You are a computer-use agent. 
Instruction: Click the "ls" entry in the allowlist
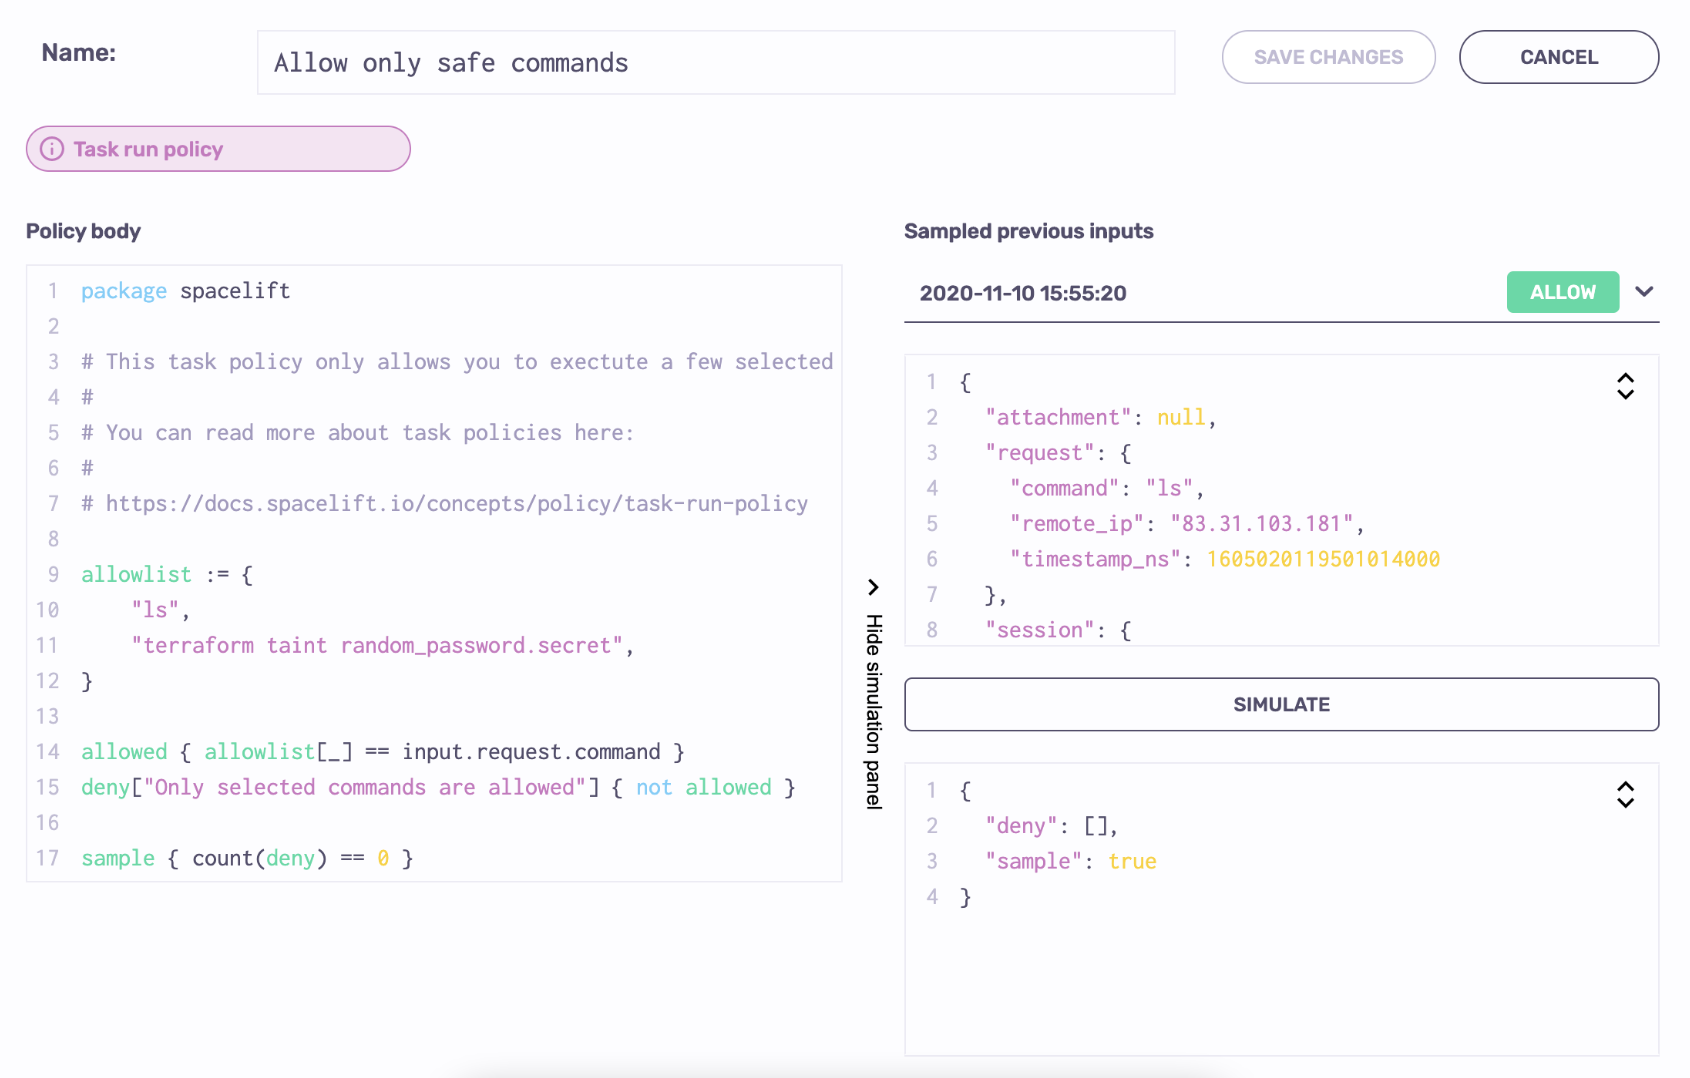(155, 610)
